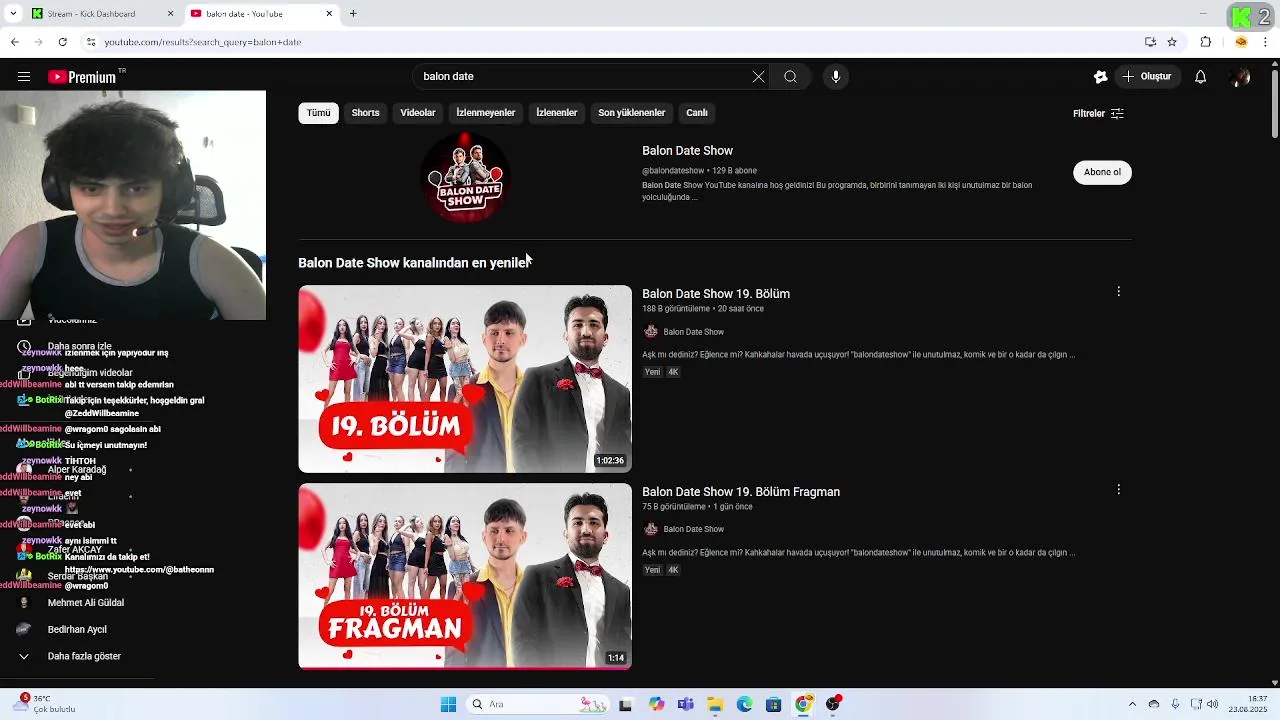Open options menu for 19. Bölüm Fragman
The width and height of the screenshot is (1280, 720).
pyautogui.click(x=1118, y=490)
